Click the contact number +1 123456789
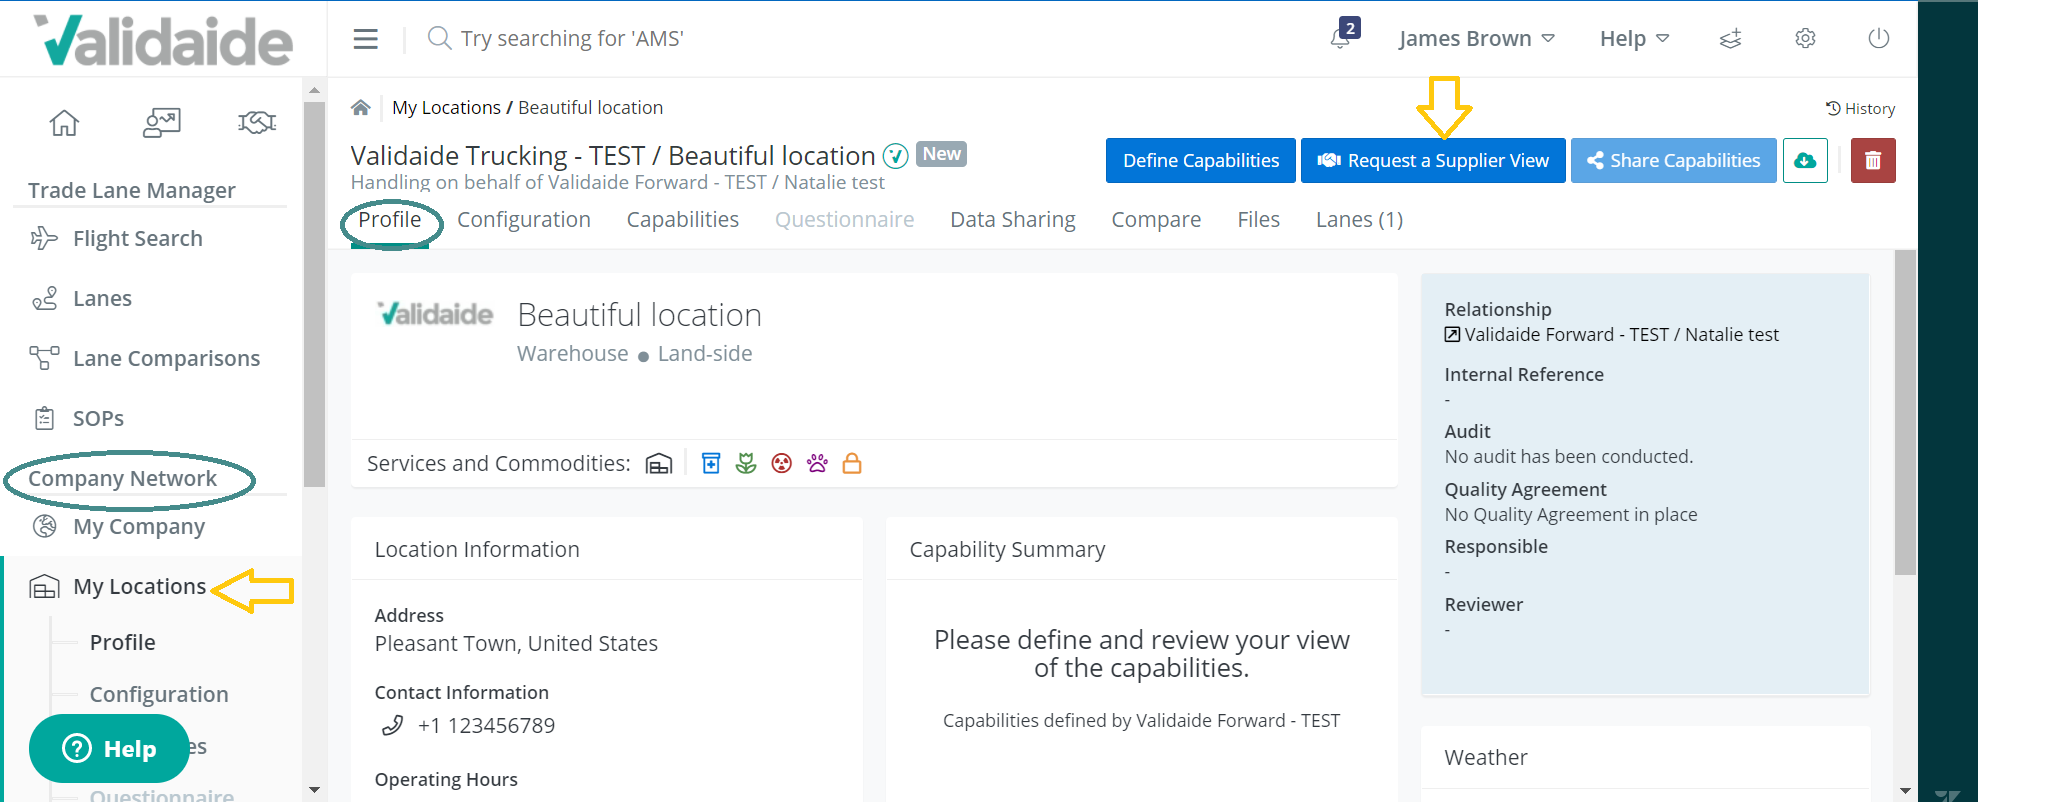The height and width of the screenshot is (802, 2065). 486,726
